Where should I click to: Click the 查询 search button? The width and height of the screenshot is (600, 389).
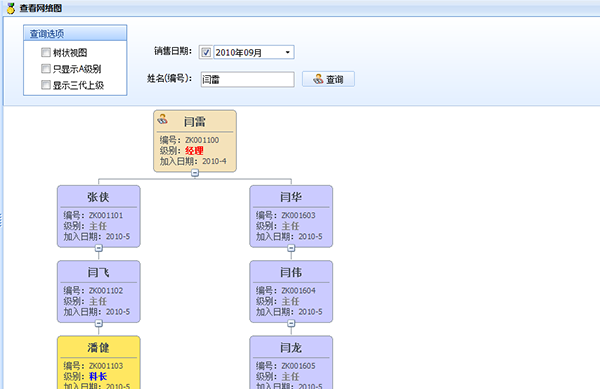point(328,79)
